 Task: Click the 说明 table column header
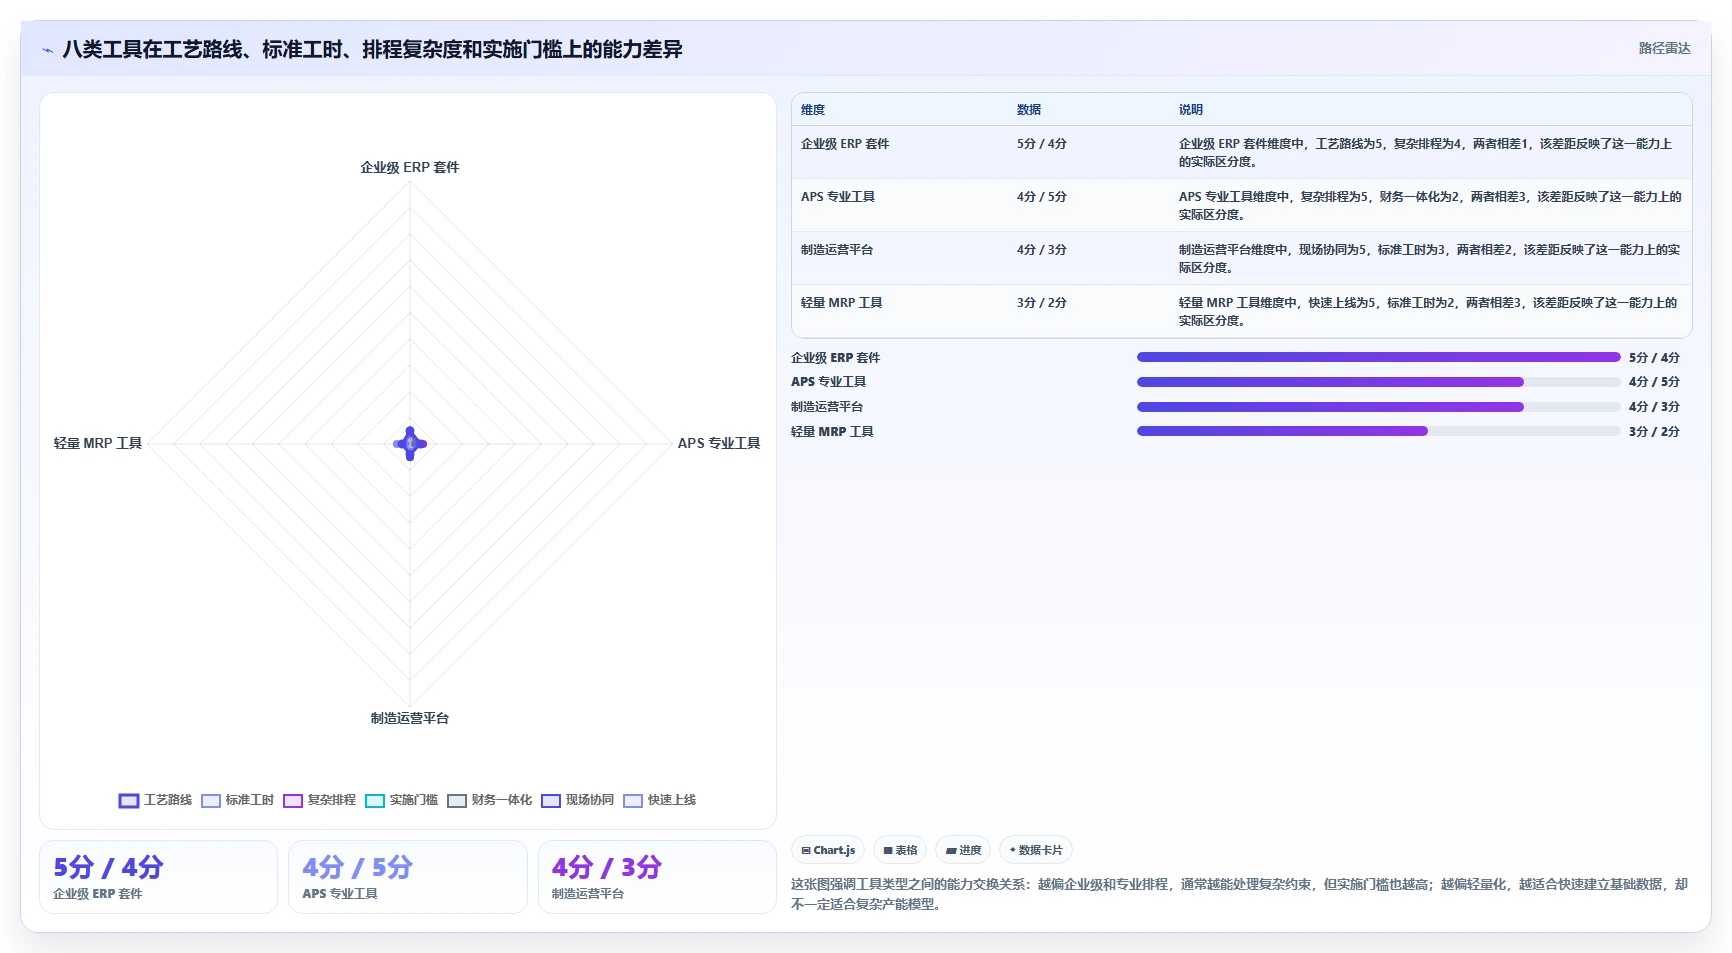pyautogui.click(x=1190, y=110)
